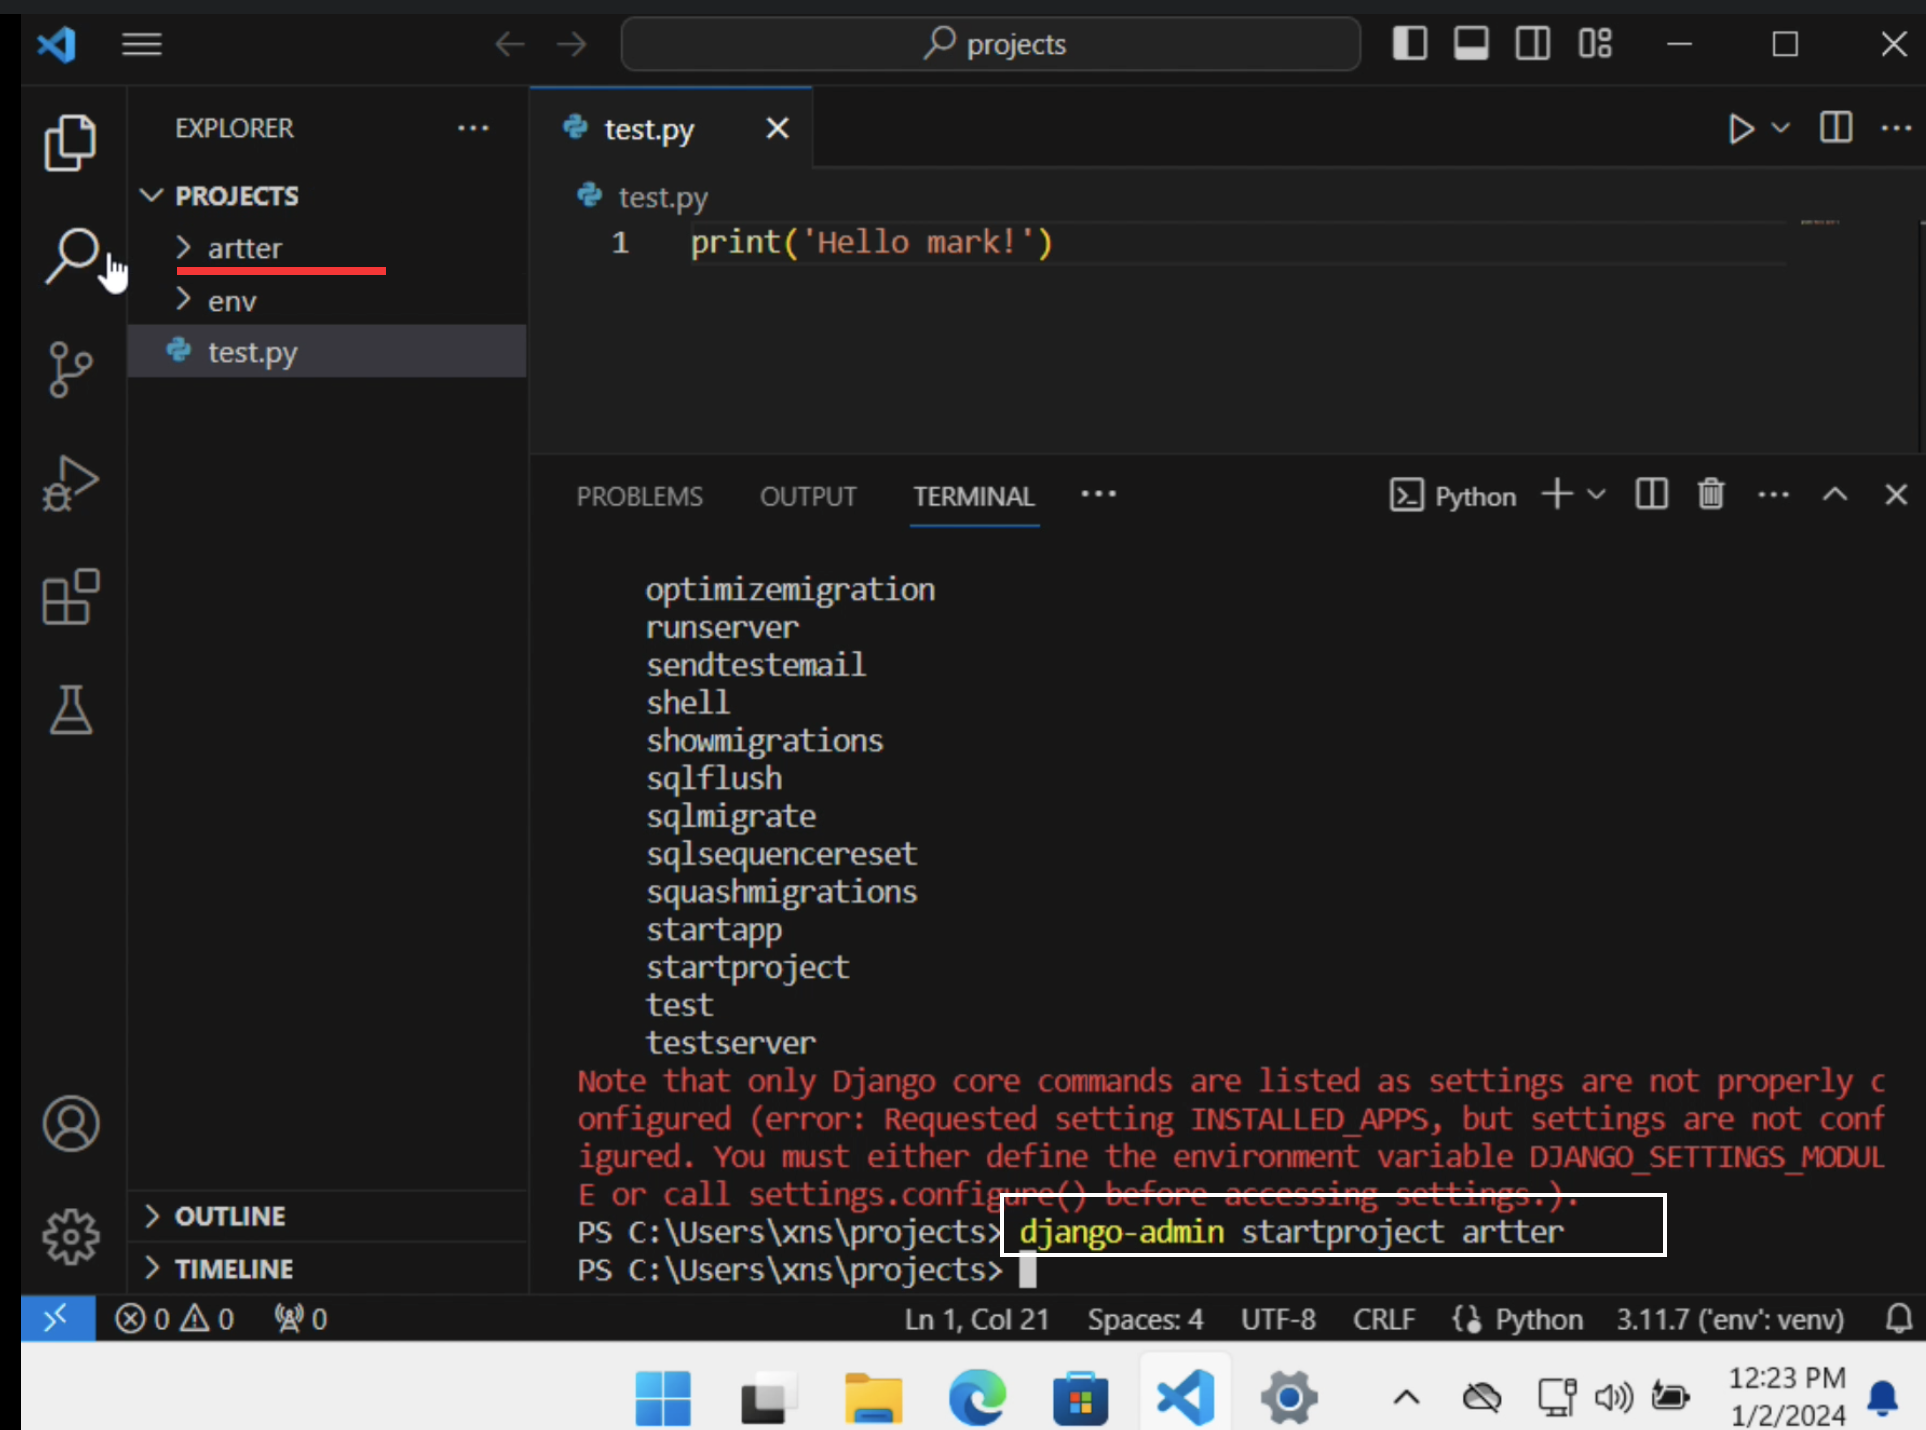Open the Testing flask view
Viewport: 1926px width, 1430px height.
point(71,710)
